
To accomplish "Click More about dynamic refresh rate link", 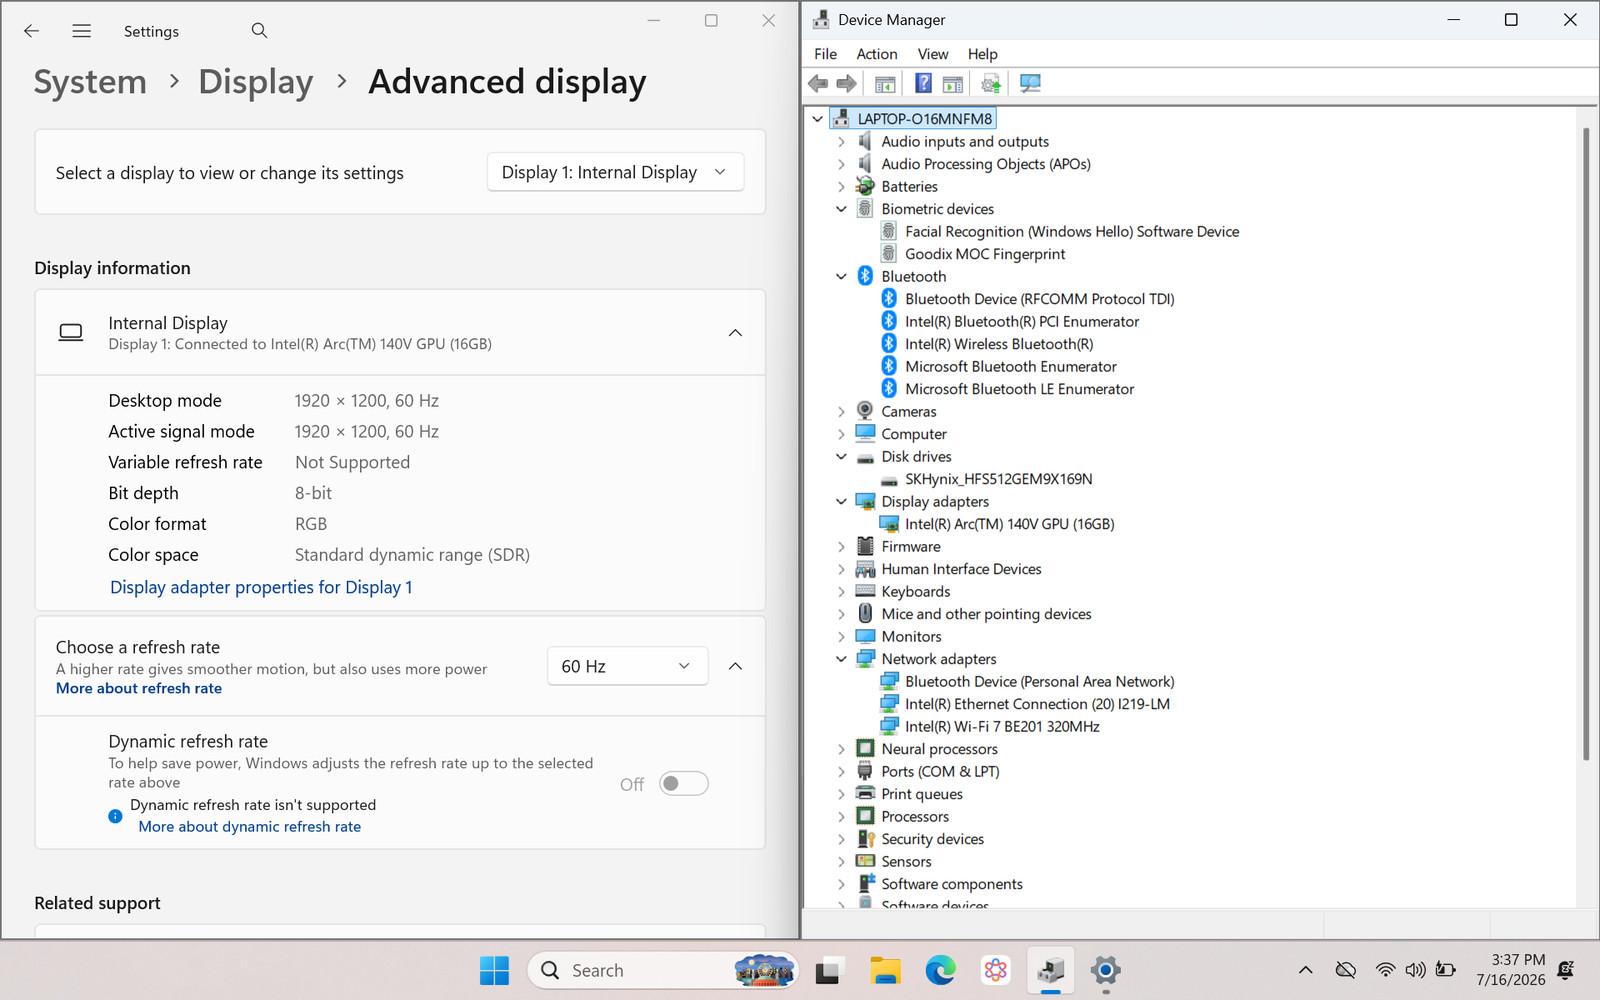I will point(250,827).
